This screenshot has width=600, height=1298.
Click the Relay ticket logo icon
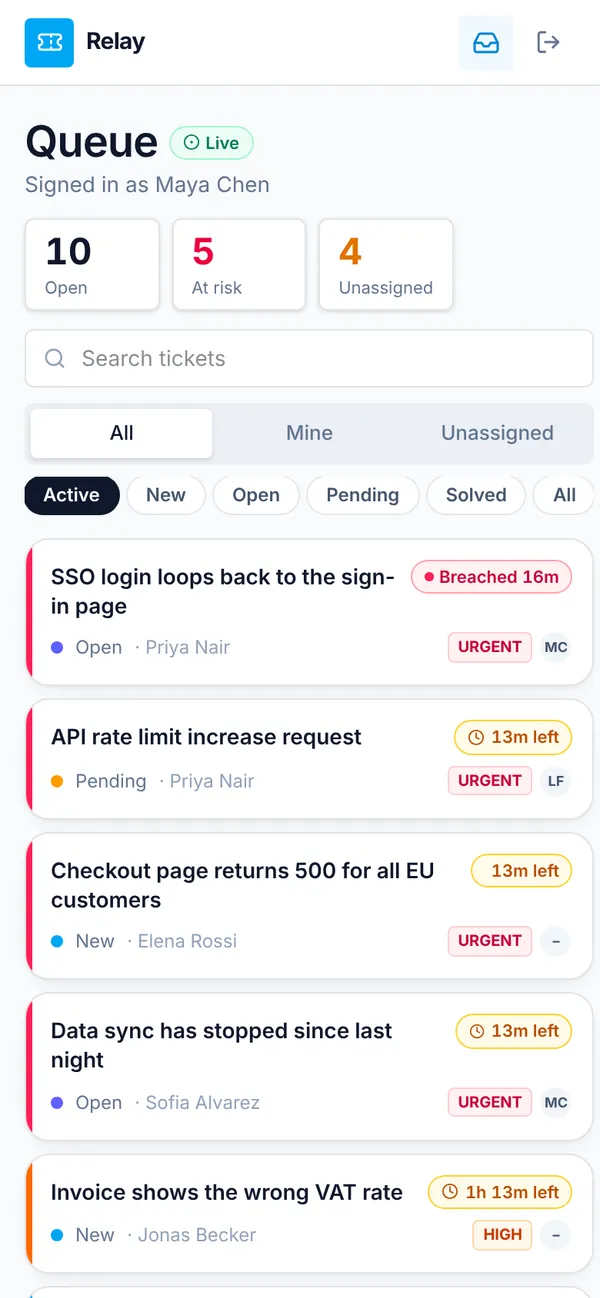tap(49, 43)
